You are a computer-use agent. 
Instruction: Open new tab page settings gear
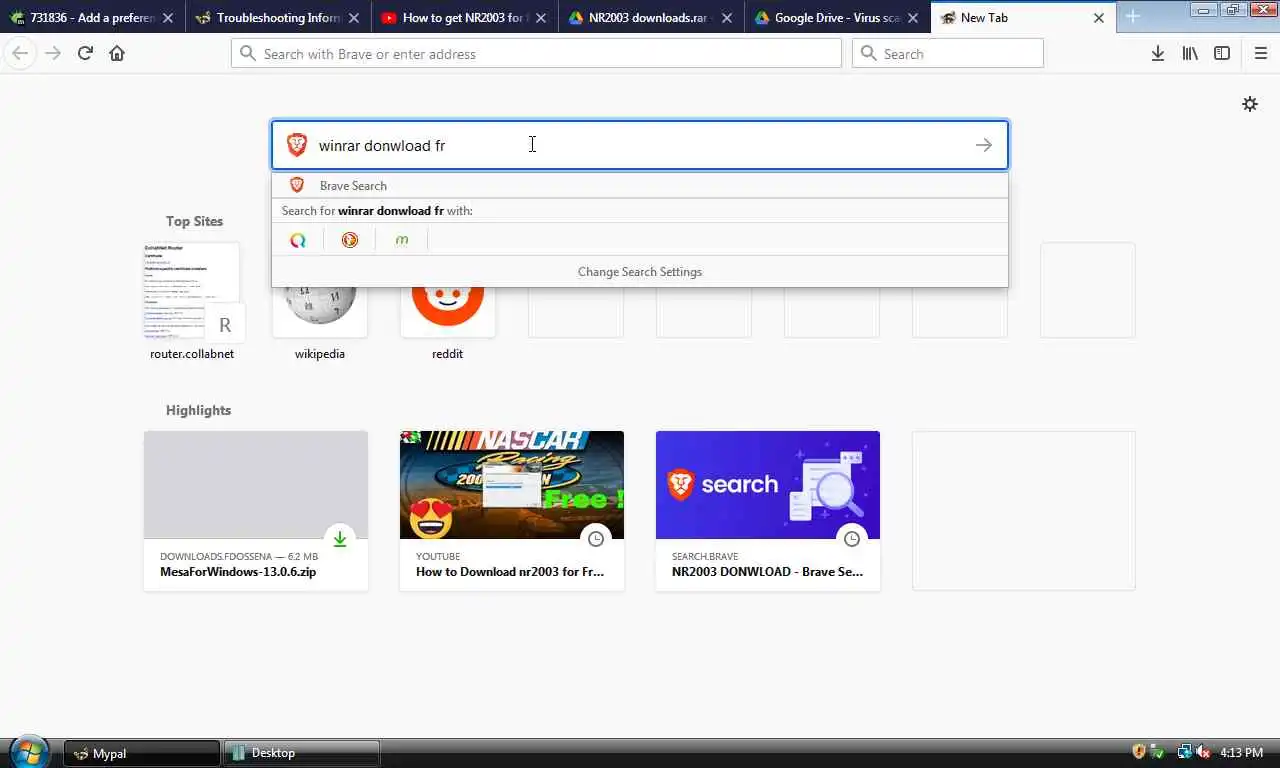tap(1250, 104)
